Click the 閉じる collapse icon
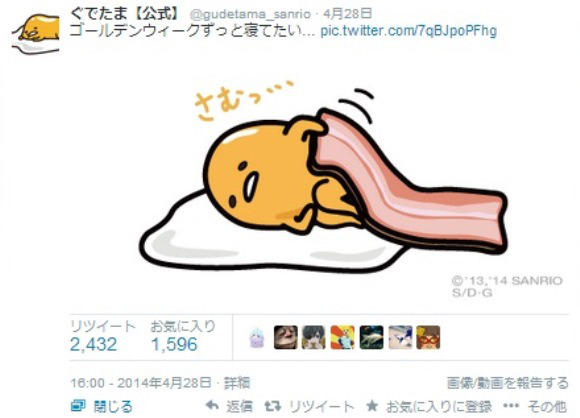580x418 pixels. tap(78, 406)
